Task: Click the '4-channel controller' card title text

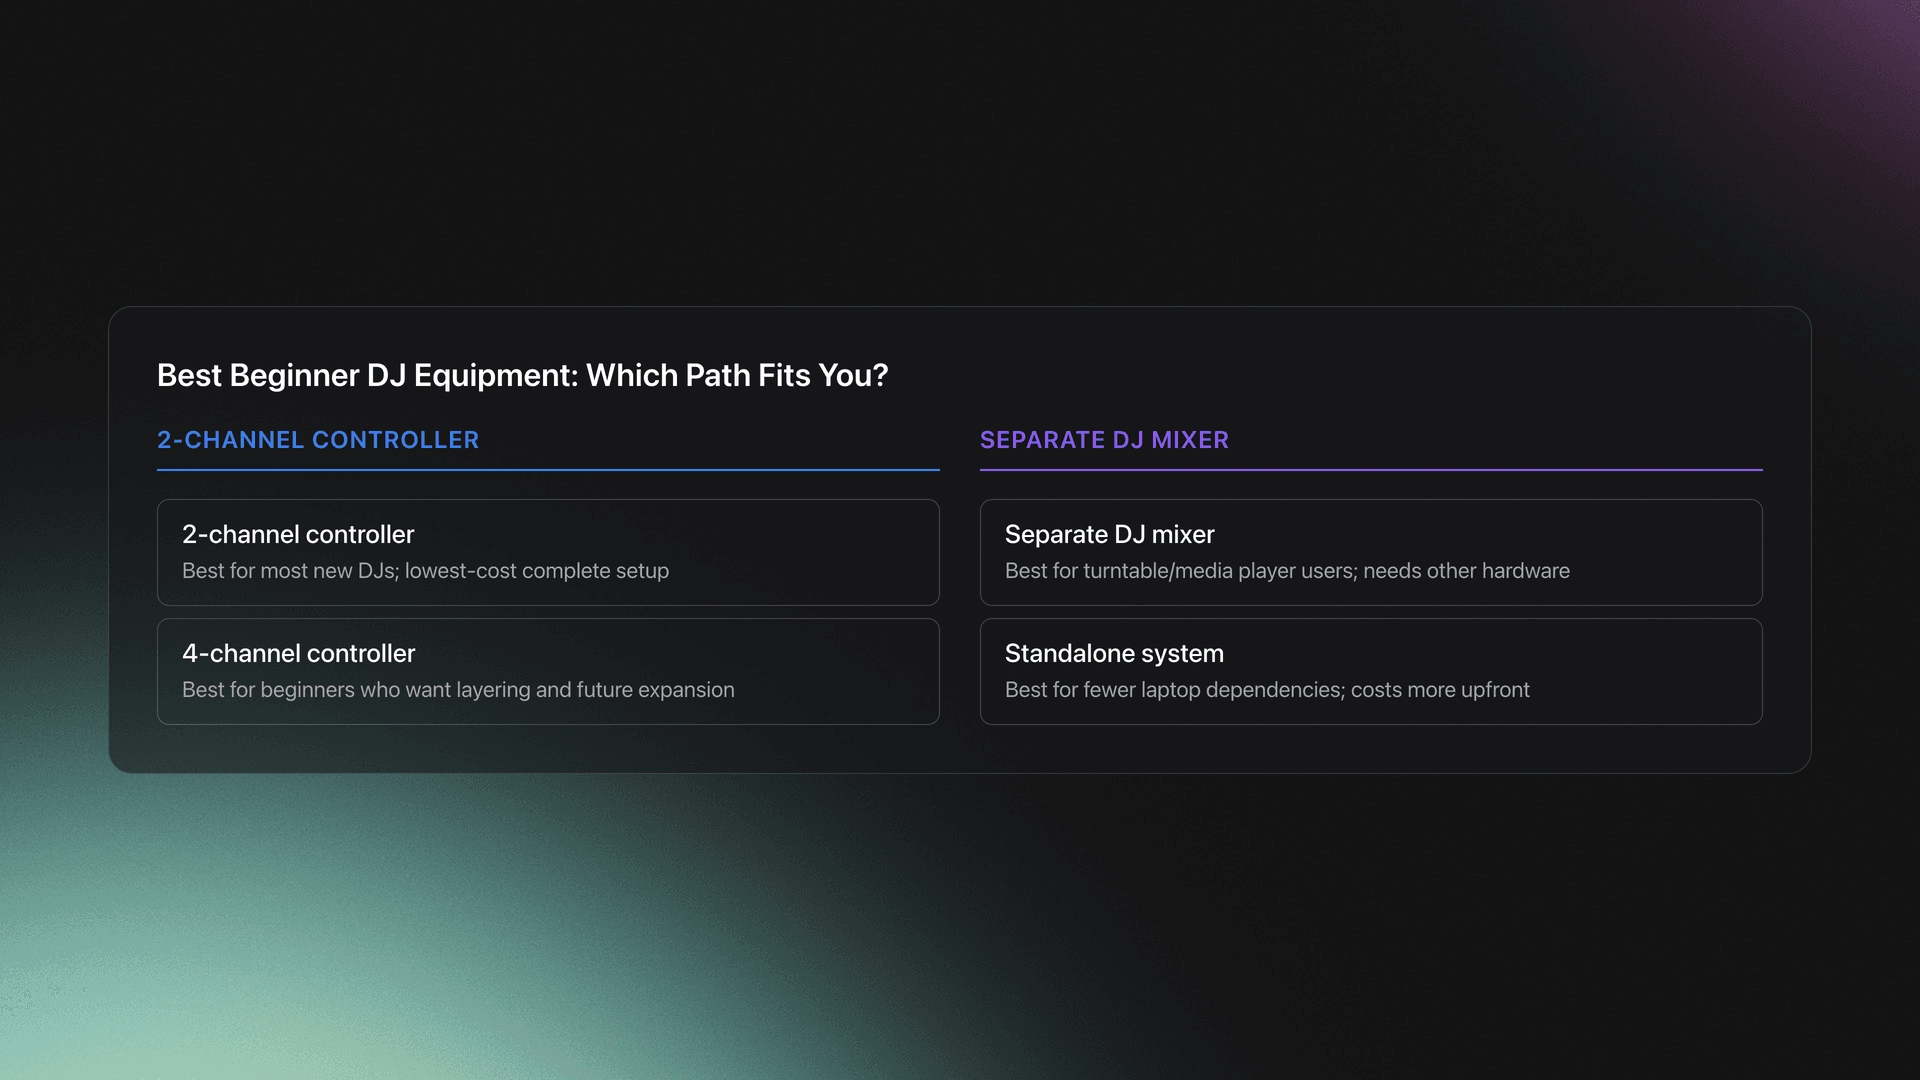Action: click(298, 653)
